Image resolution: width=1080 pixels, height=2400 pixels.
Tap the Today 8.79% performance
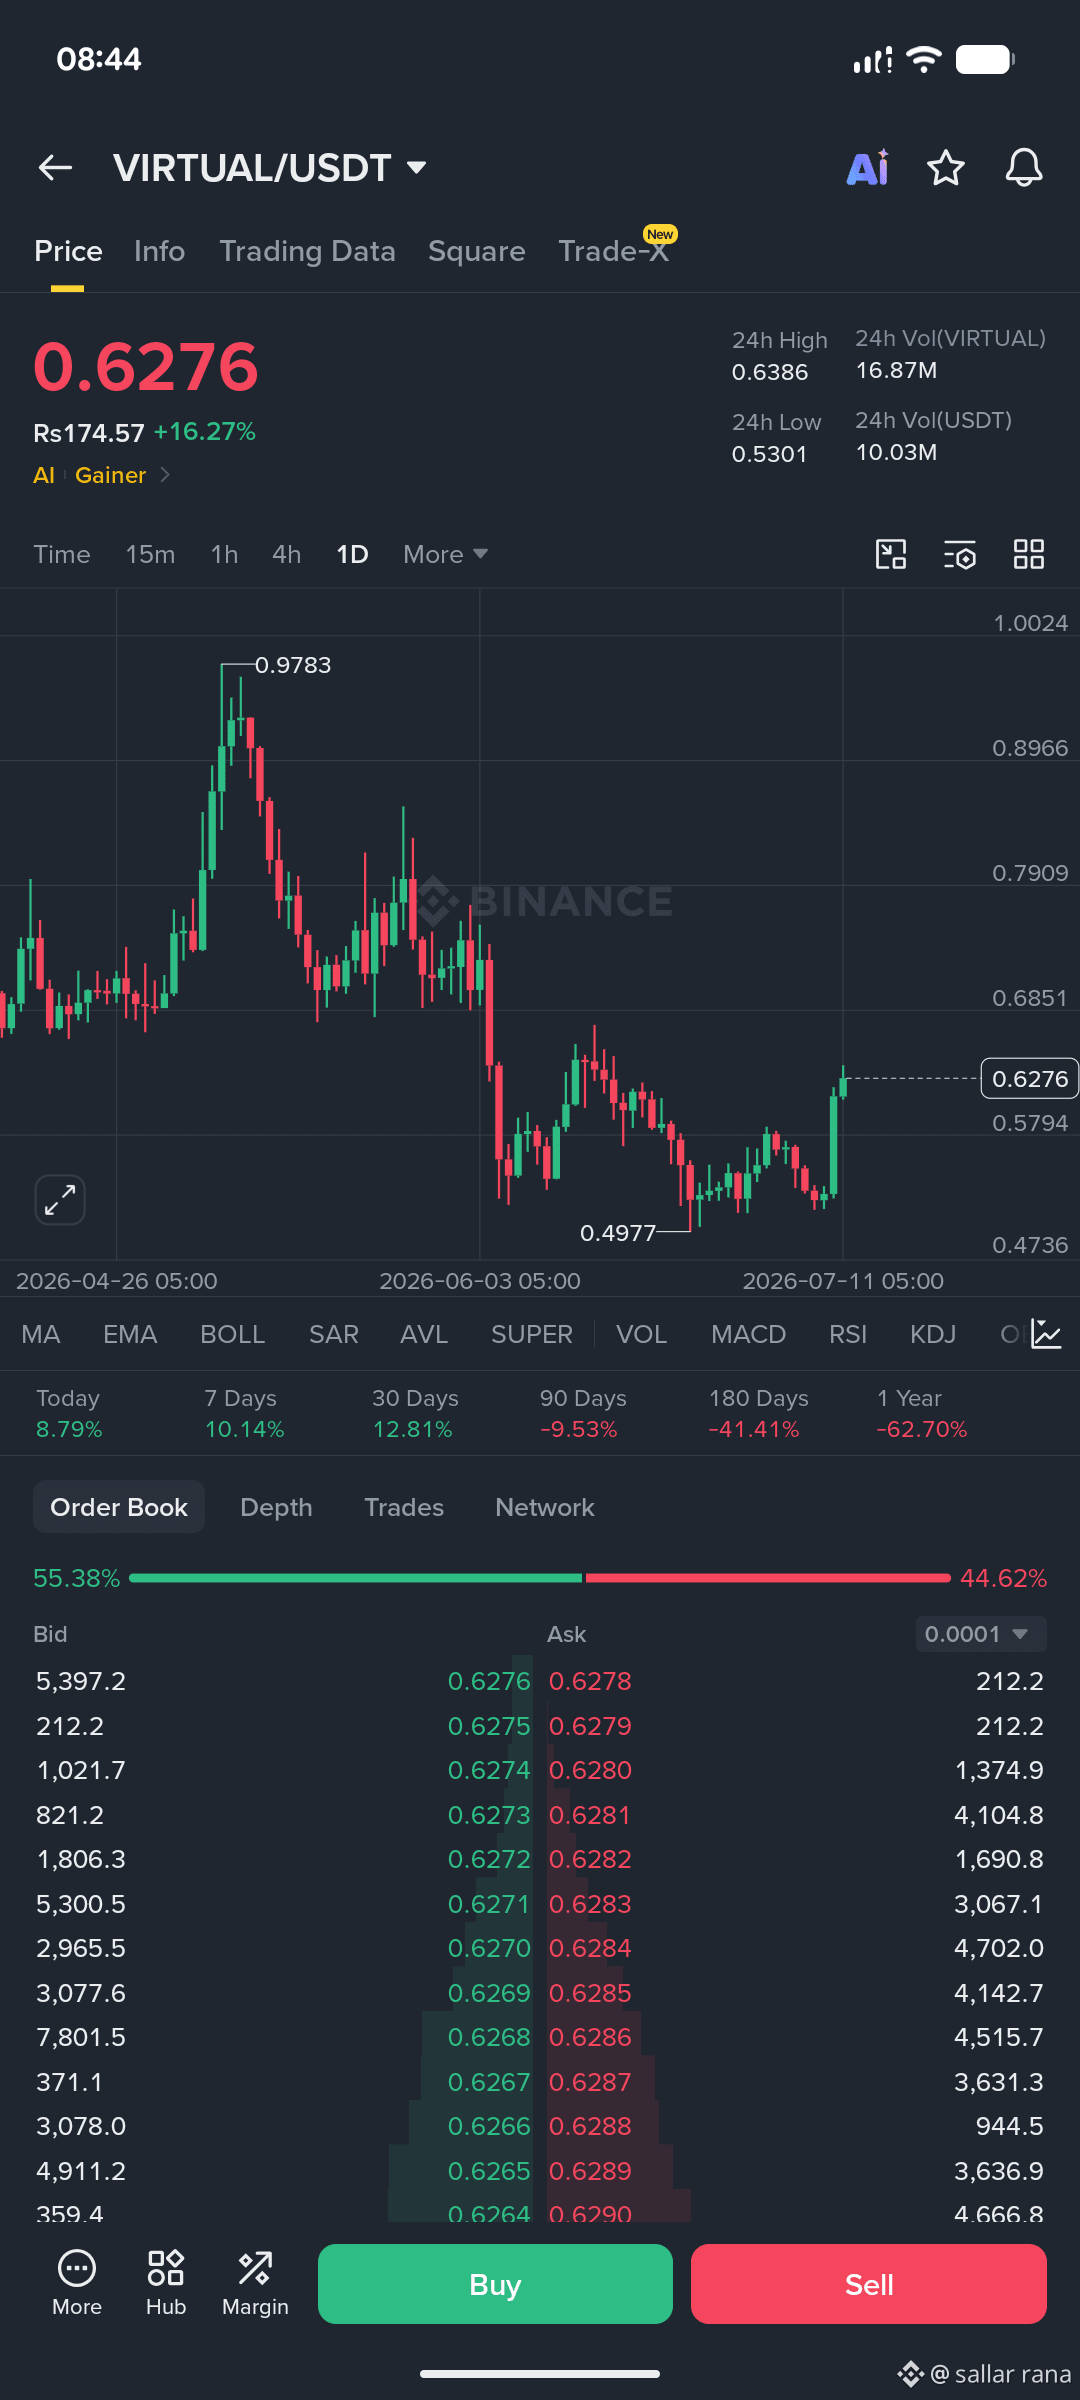[x=69, y=1413]
